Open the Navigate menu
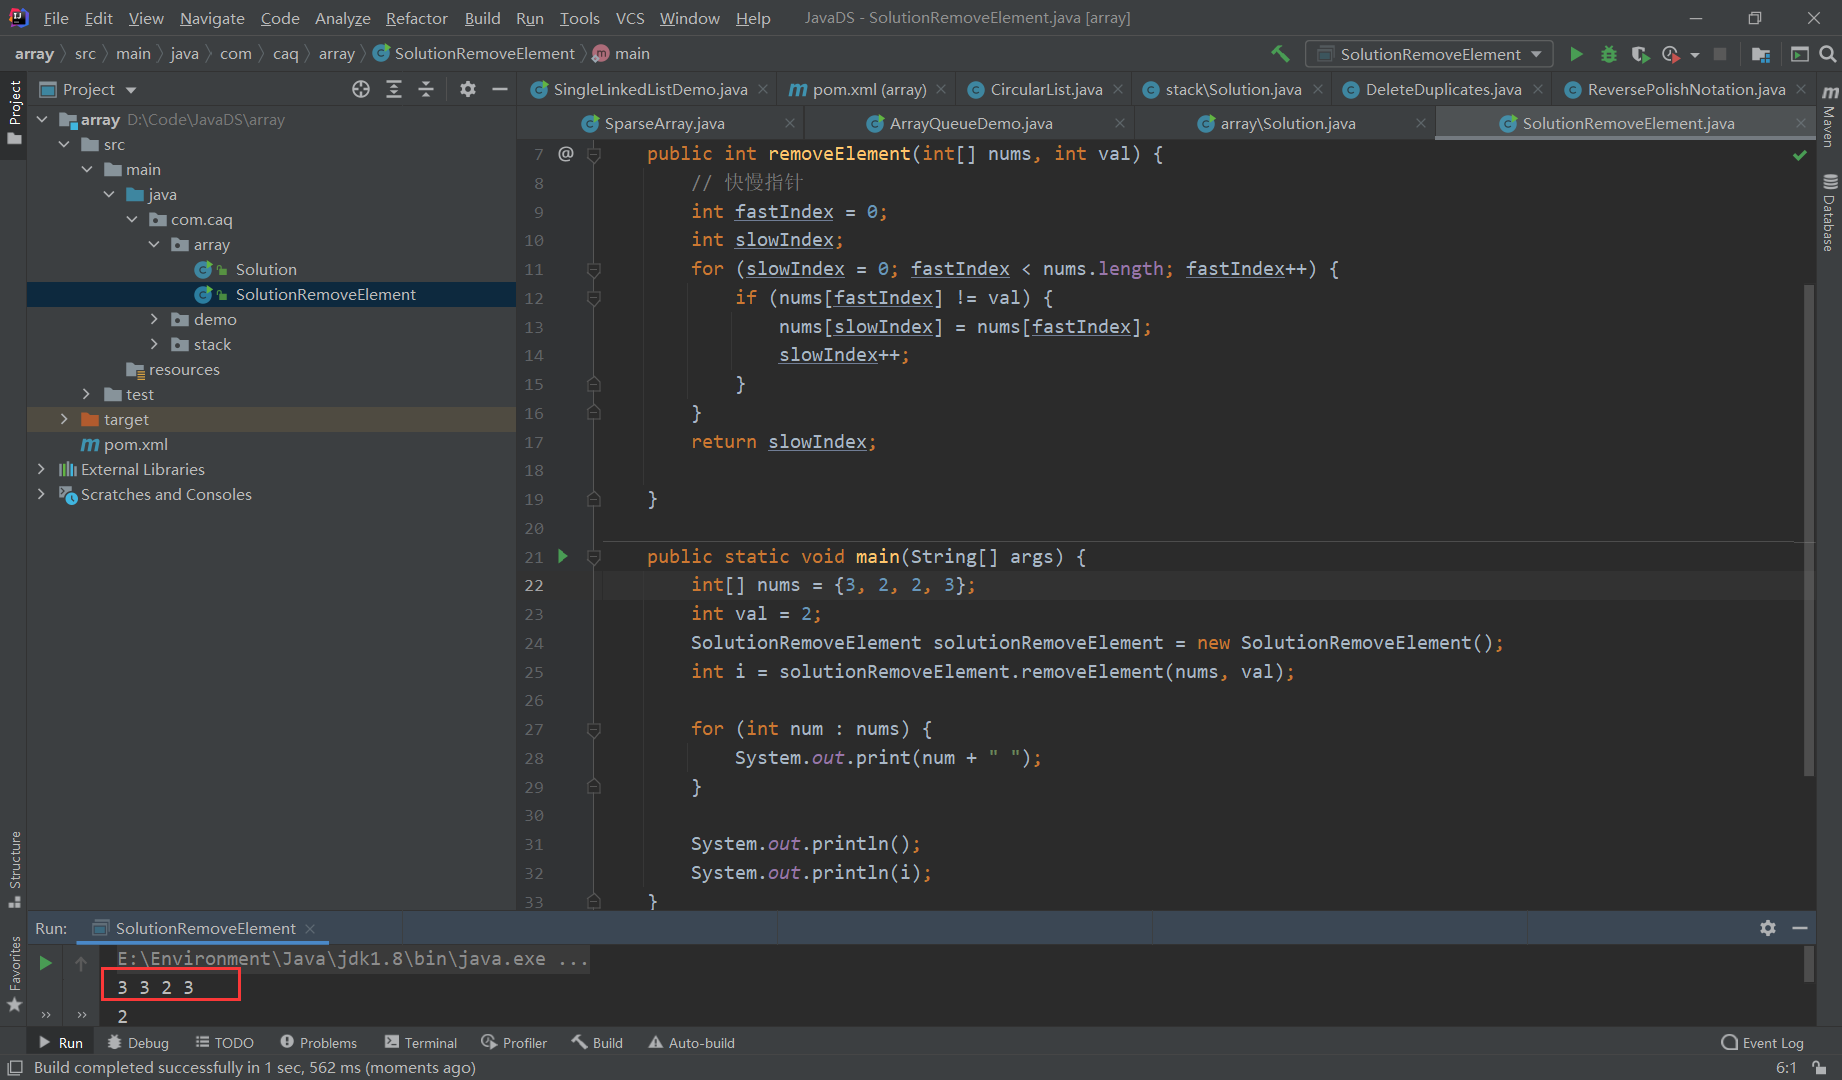This screenshot has width=1842, height=1080. 212,18
